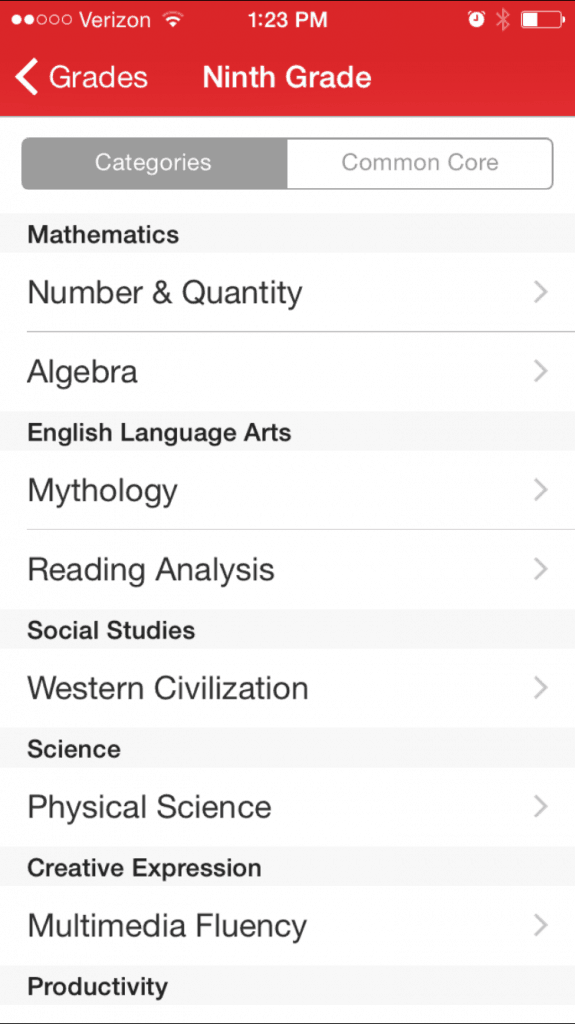Expand Number & Quantity chevron
The height and width of the screenshot is (1024, 575).
point(540,292)
